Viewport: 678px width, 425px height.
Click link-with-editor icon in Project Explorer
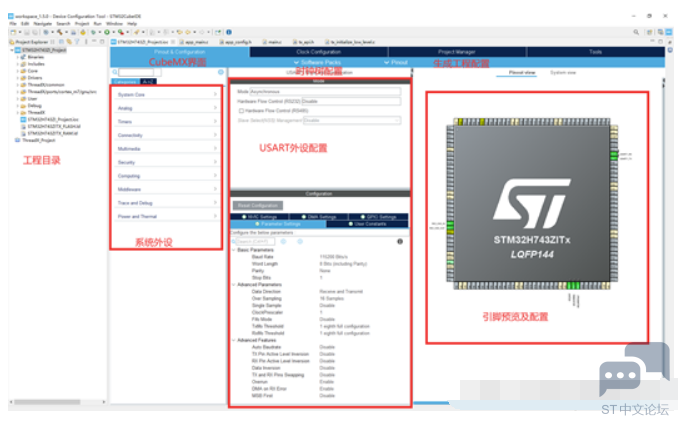(69, 42)
